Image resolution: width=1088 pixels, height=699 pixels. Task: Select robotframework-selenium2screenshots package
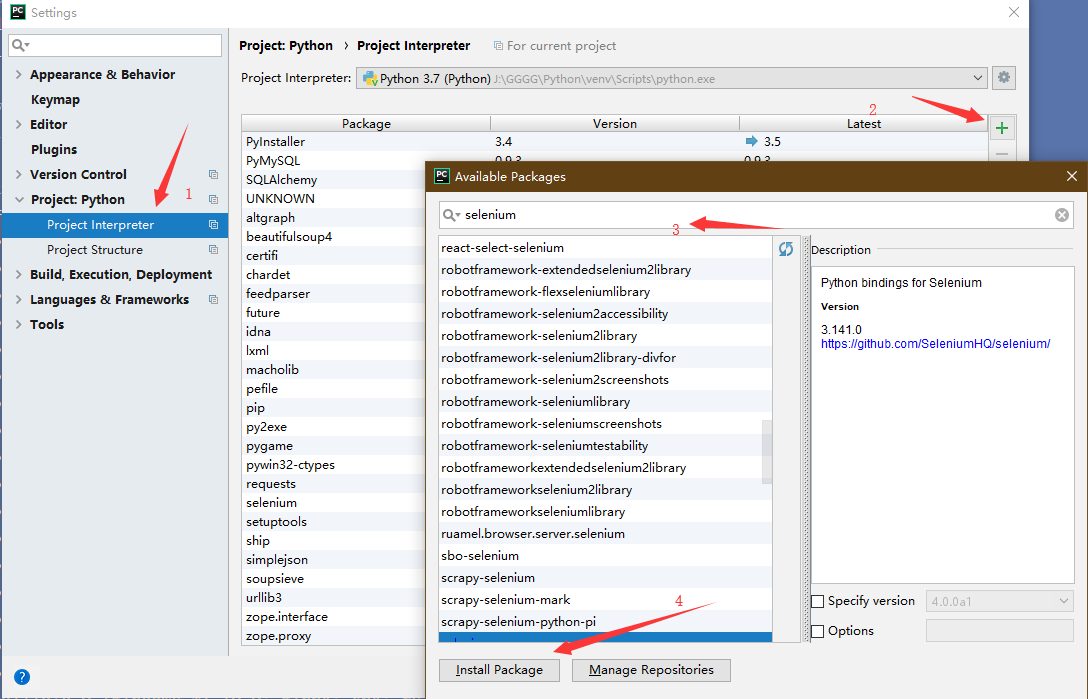click(x=605, y=380)
